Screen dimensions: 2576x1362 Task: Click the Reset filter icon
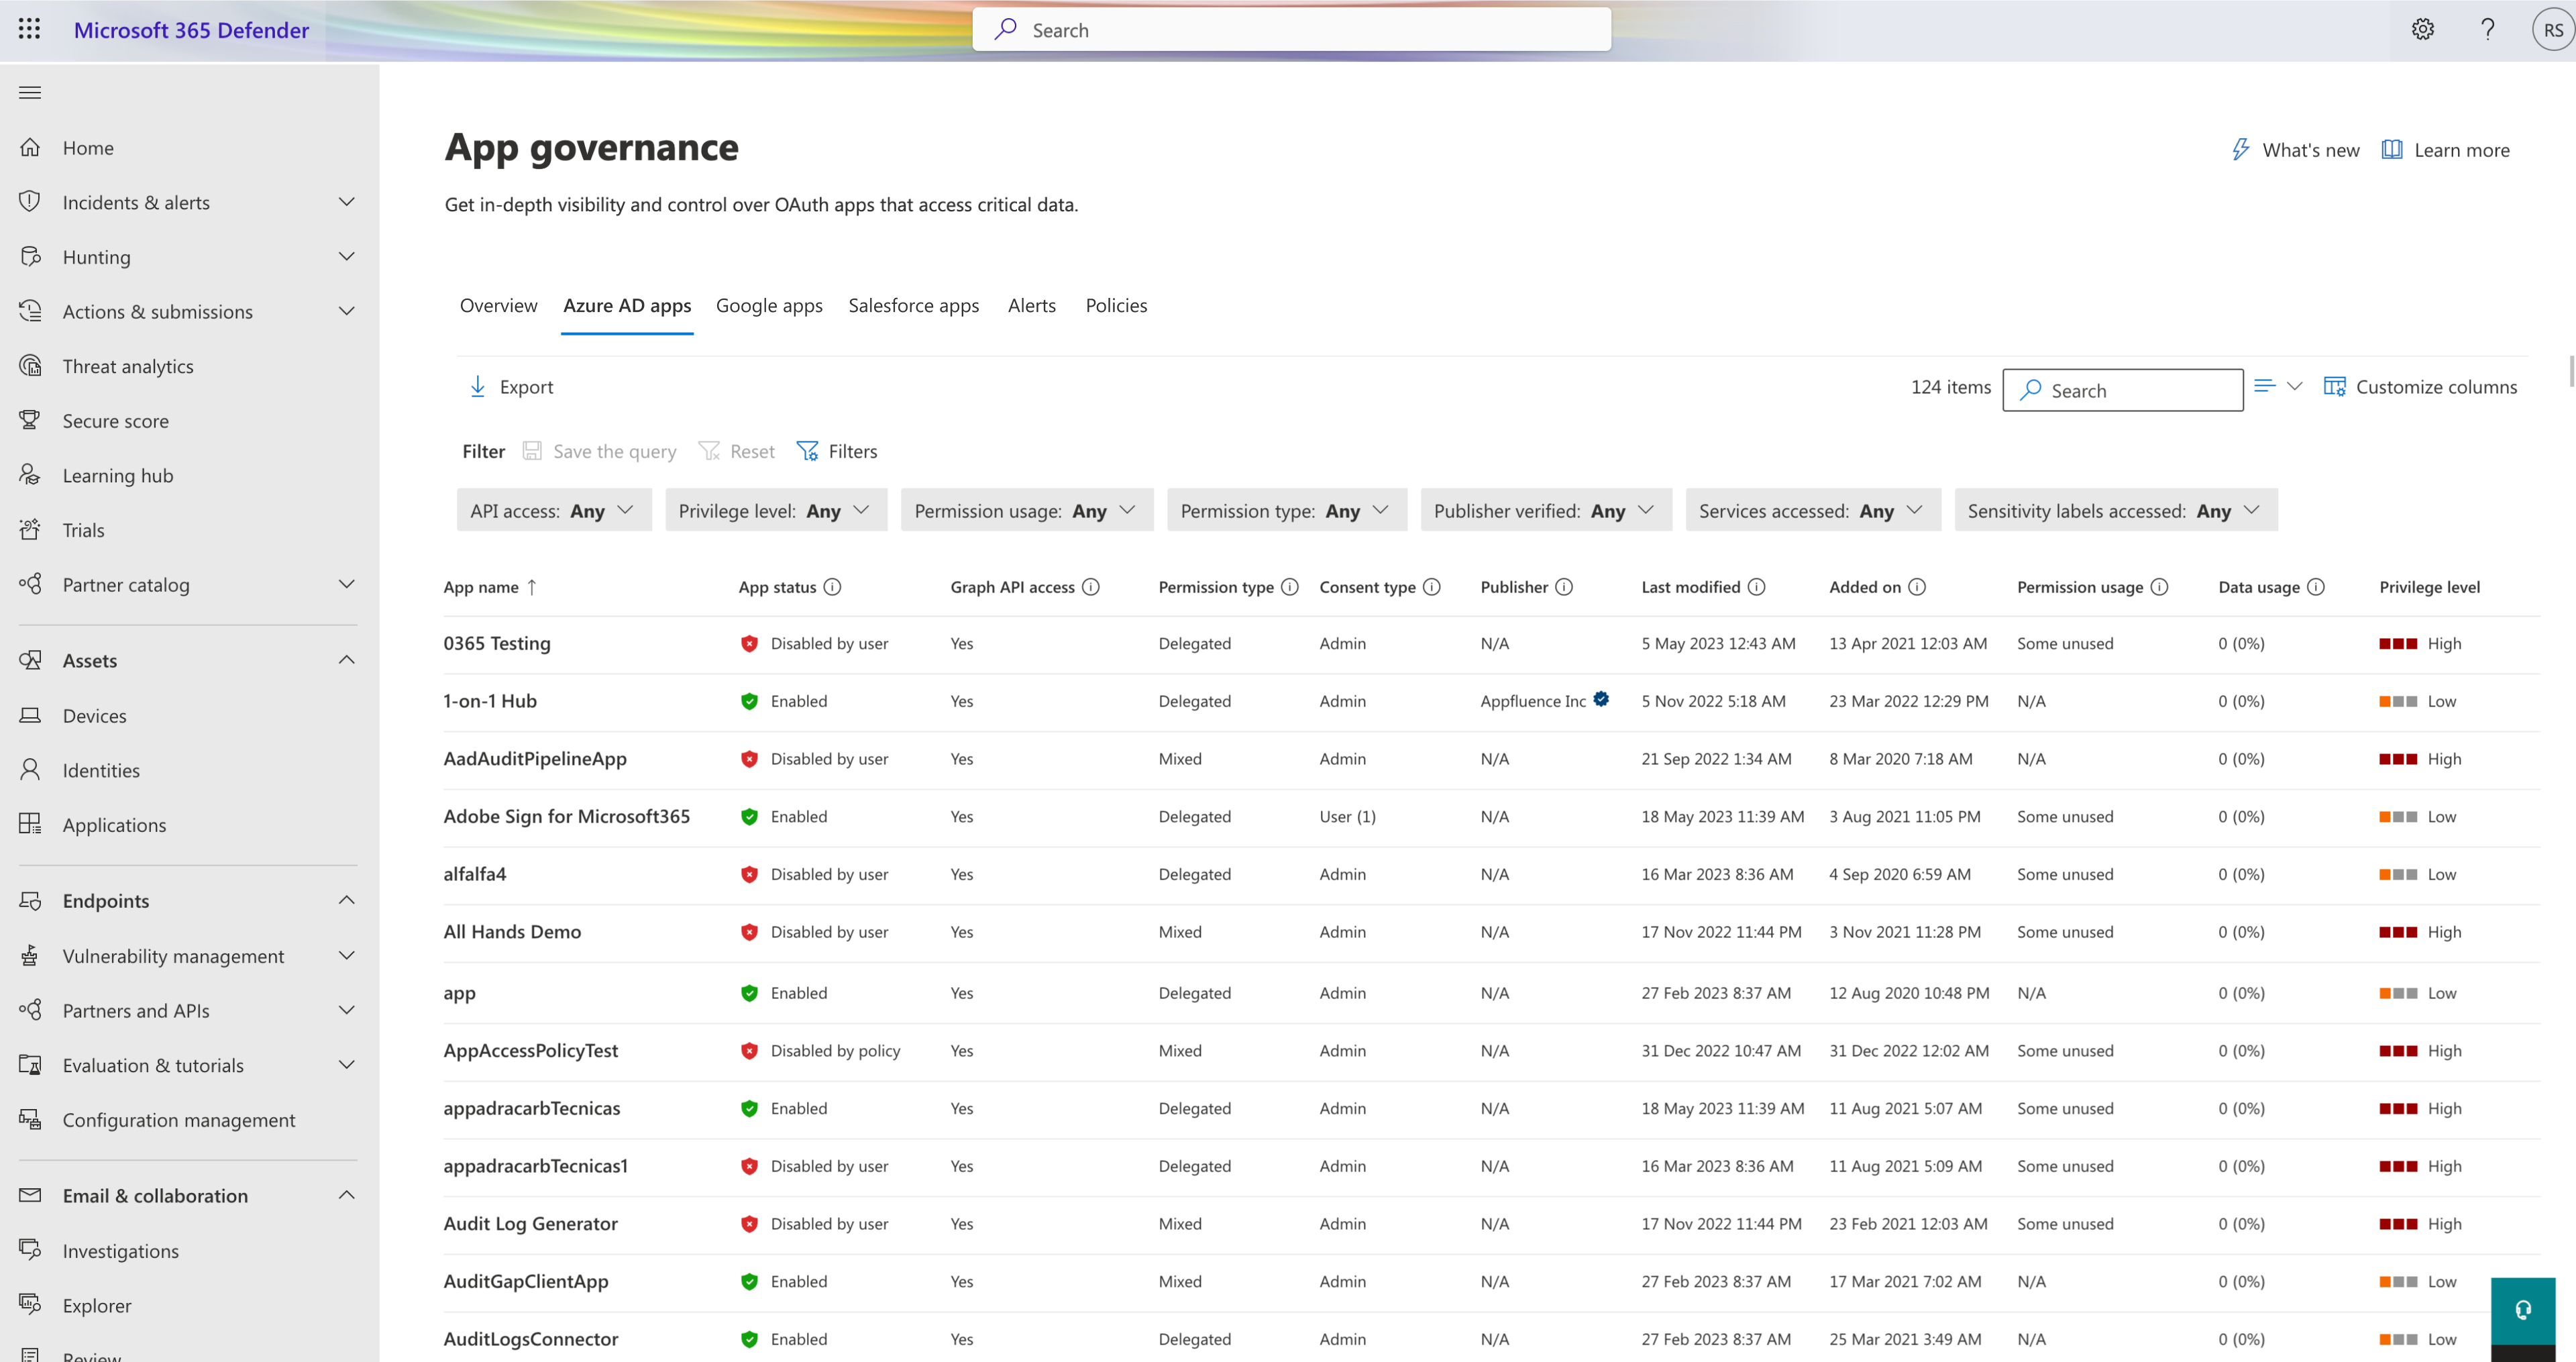710,450
